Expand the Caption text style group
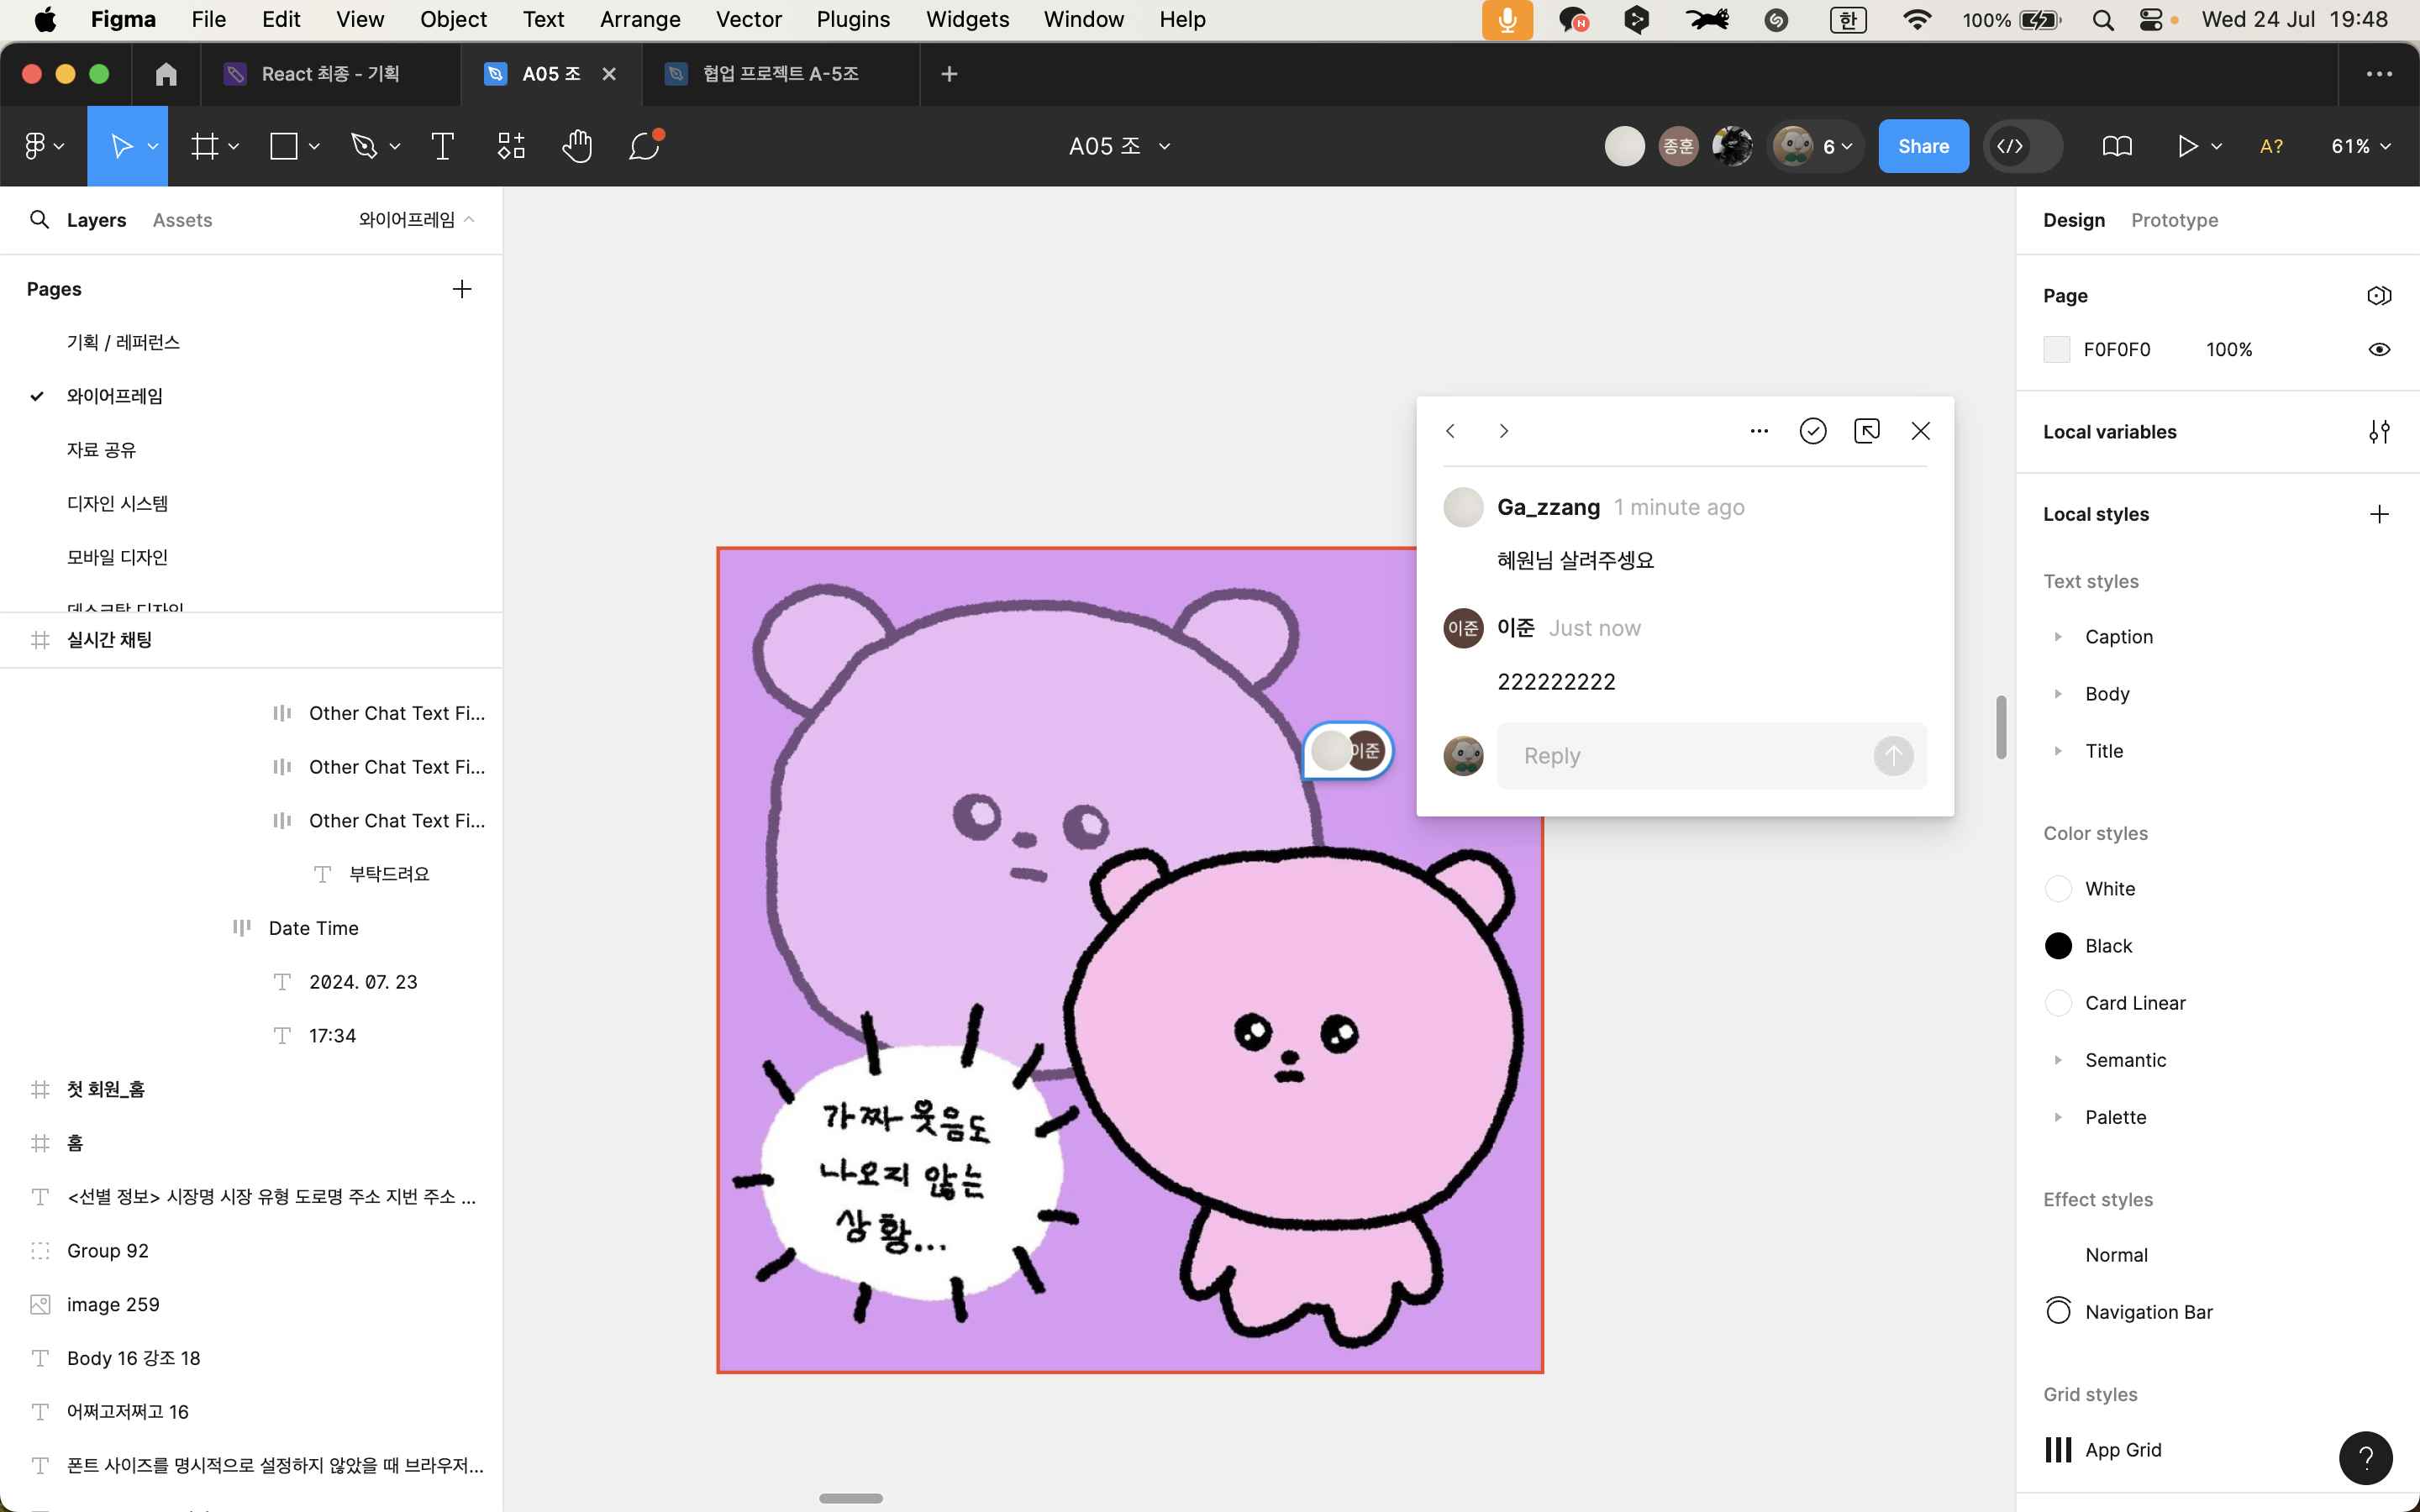 tap(2058, 637)
